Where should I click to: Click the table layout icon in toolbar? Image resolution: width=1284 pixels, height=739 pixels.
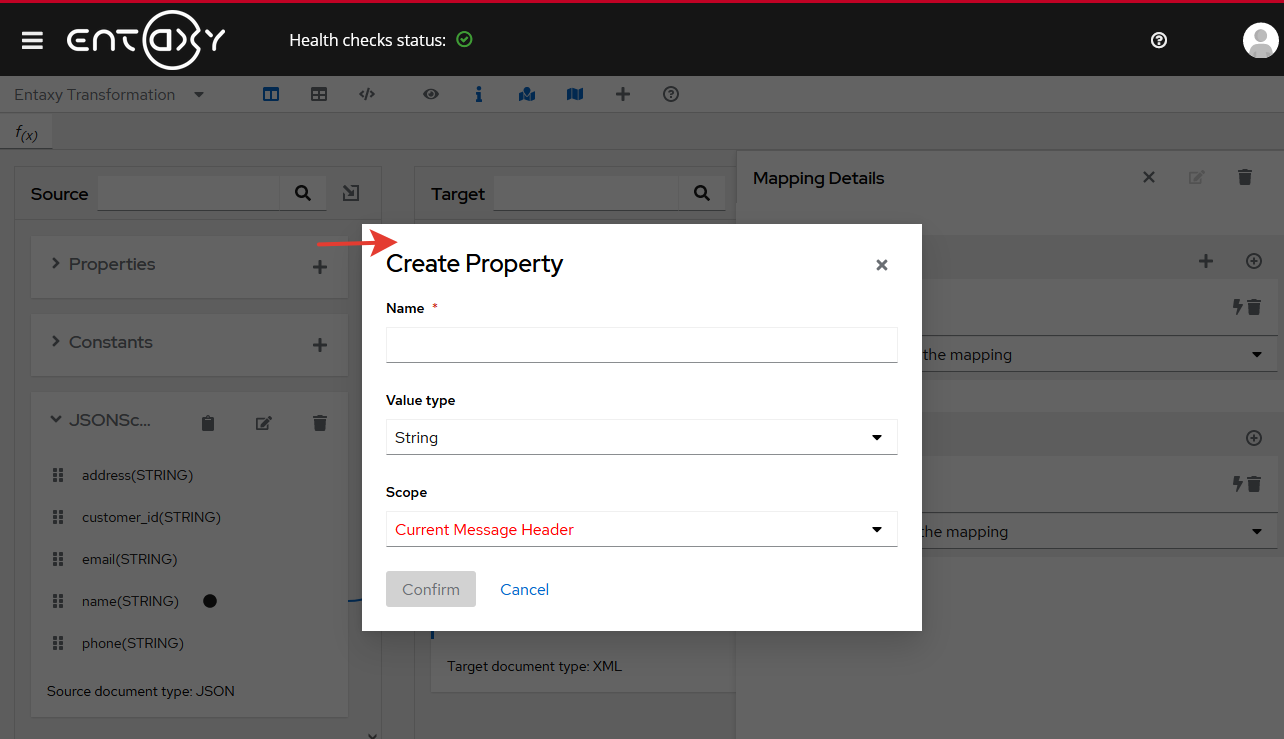pyautogui.click(x=319, y=94)
